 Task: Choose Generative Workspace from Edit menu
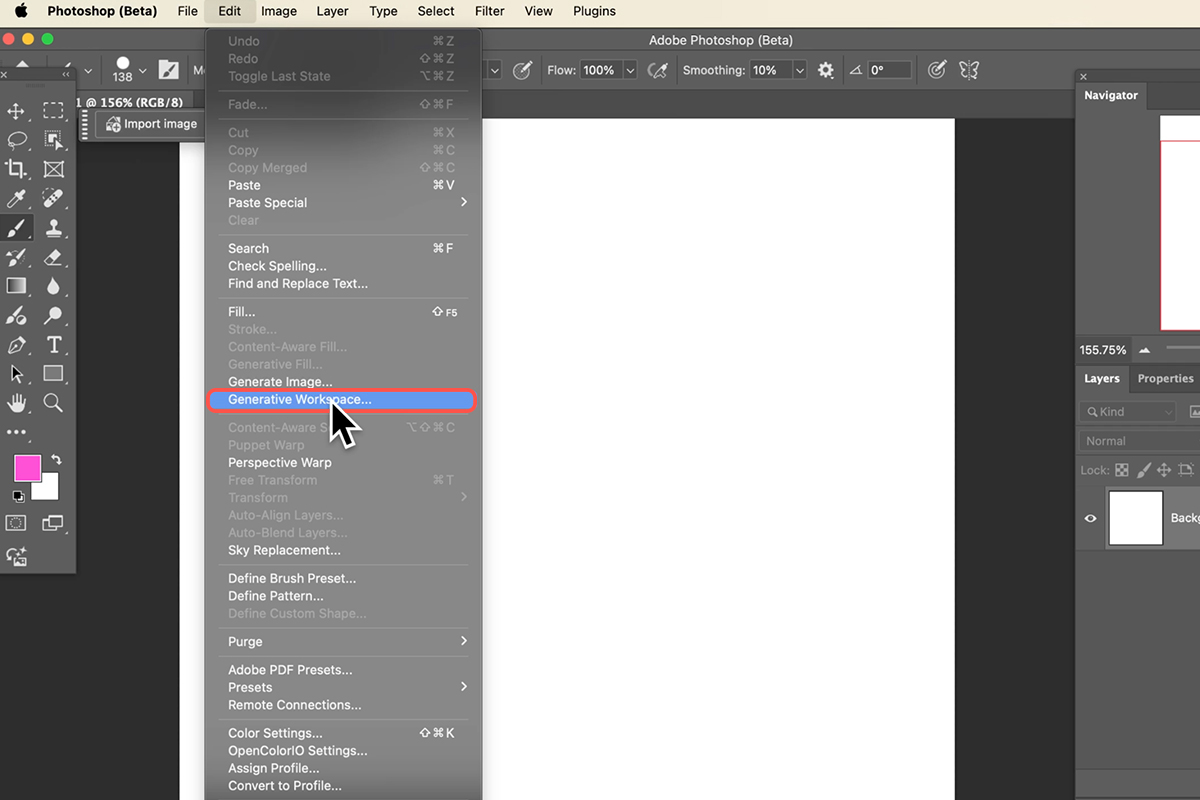coord(341,400)
